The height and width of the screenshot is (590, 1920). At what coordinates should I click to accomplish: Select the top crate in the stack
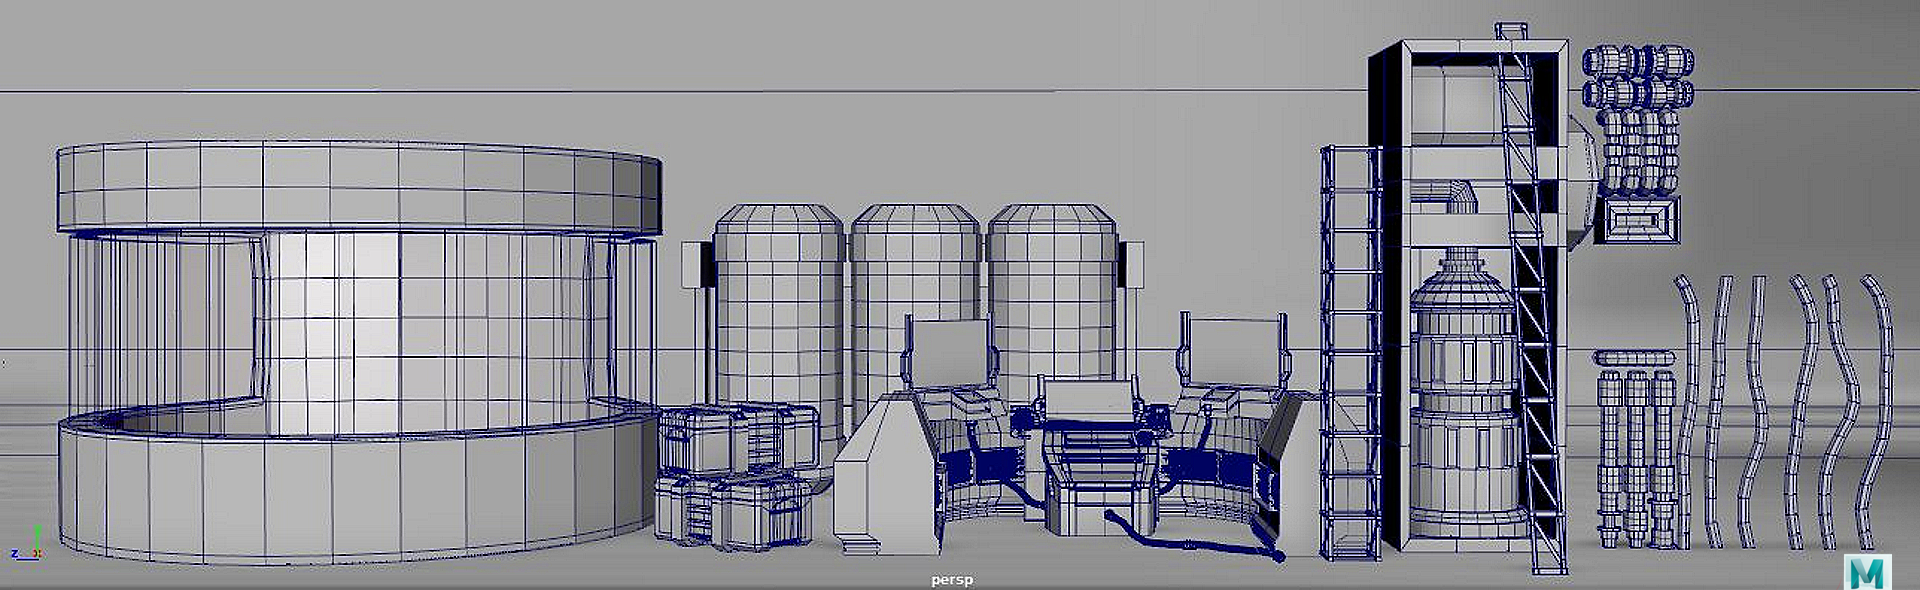(738, 437)
